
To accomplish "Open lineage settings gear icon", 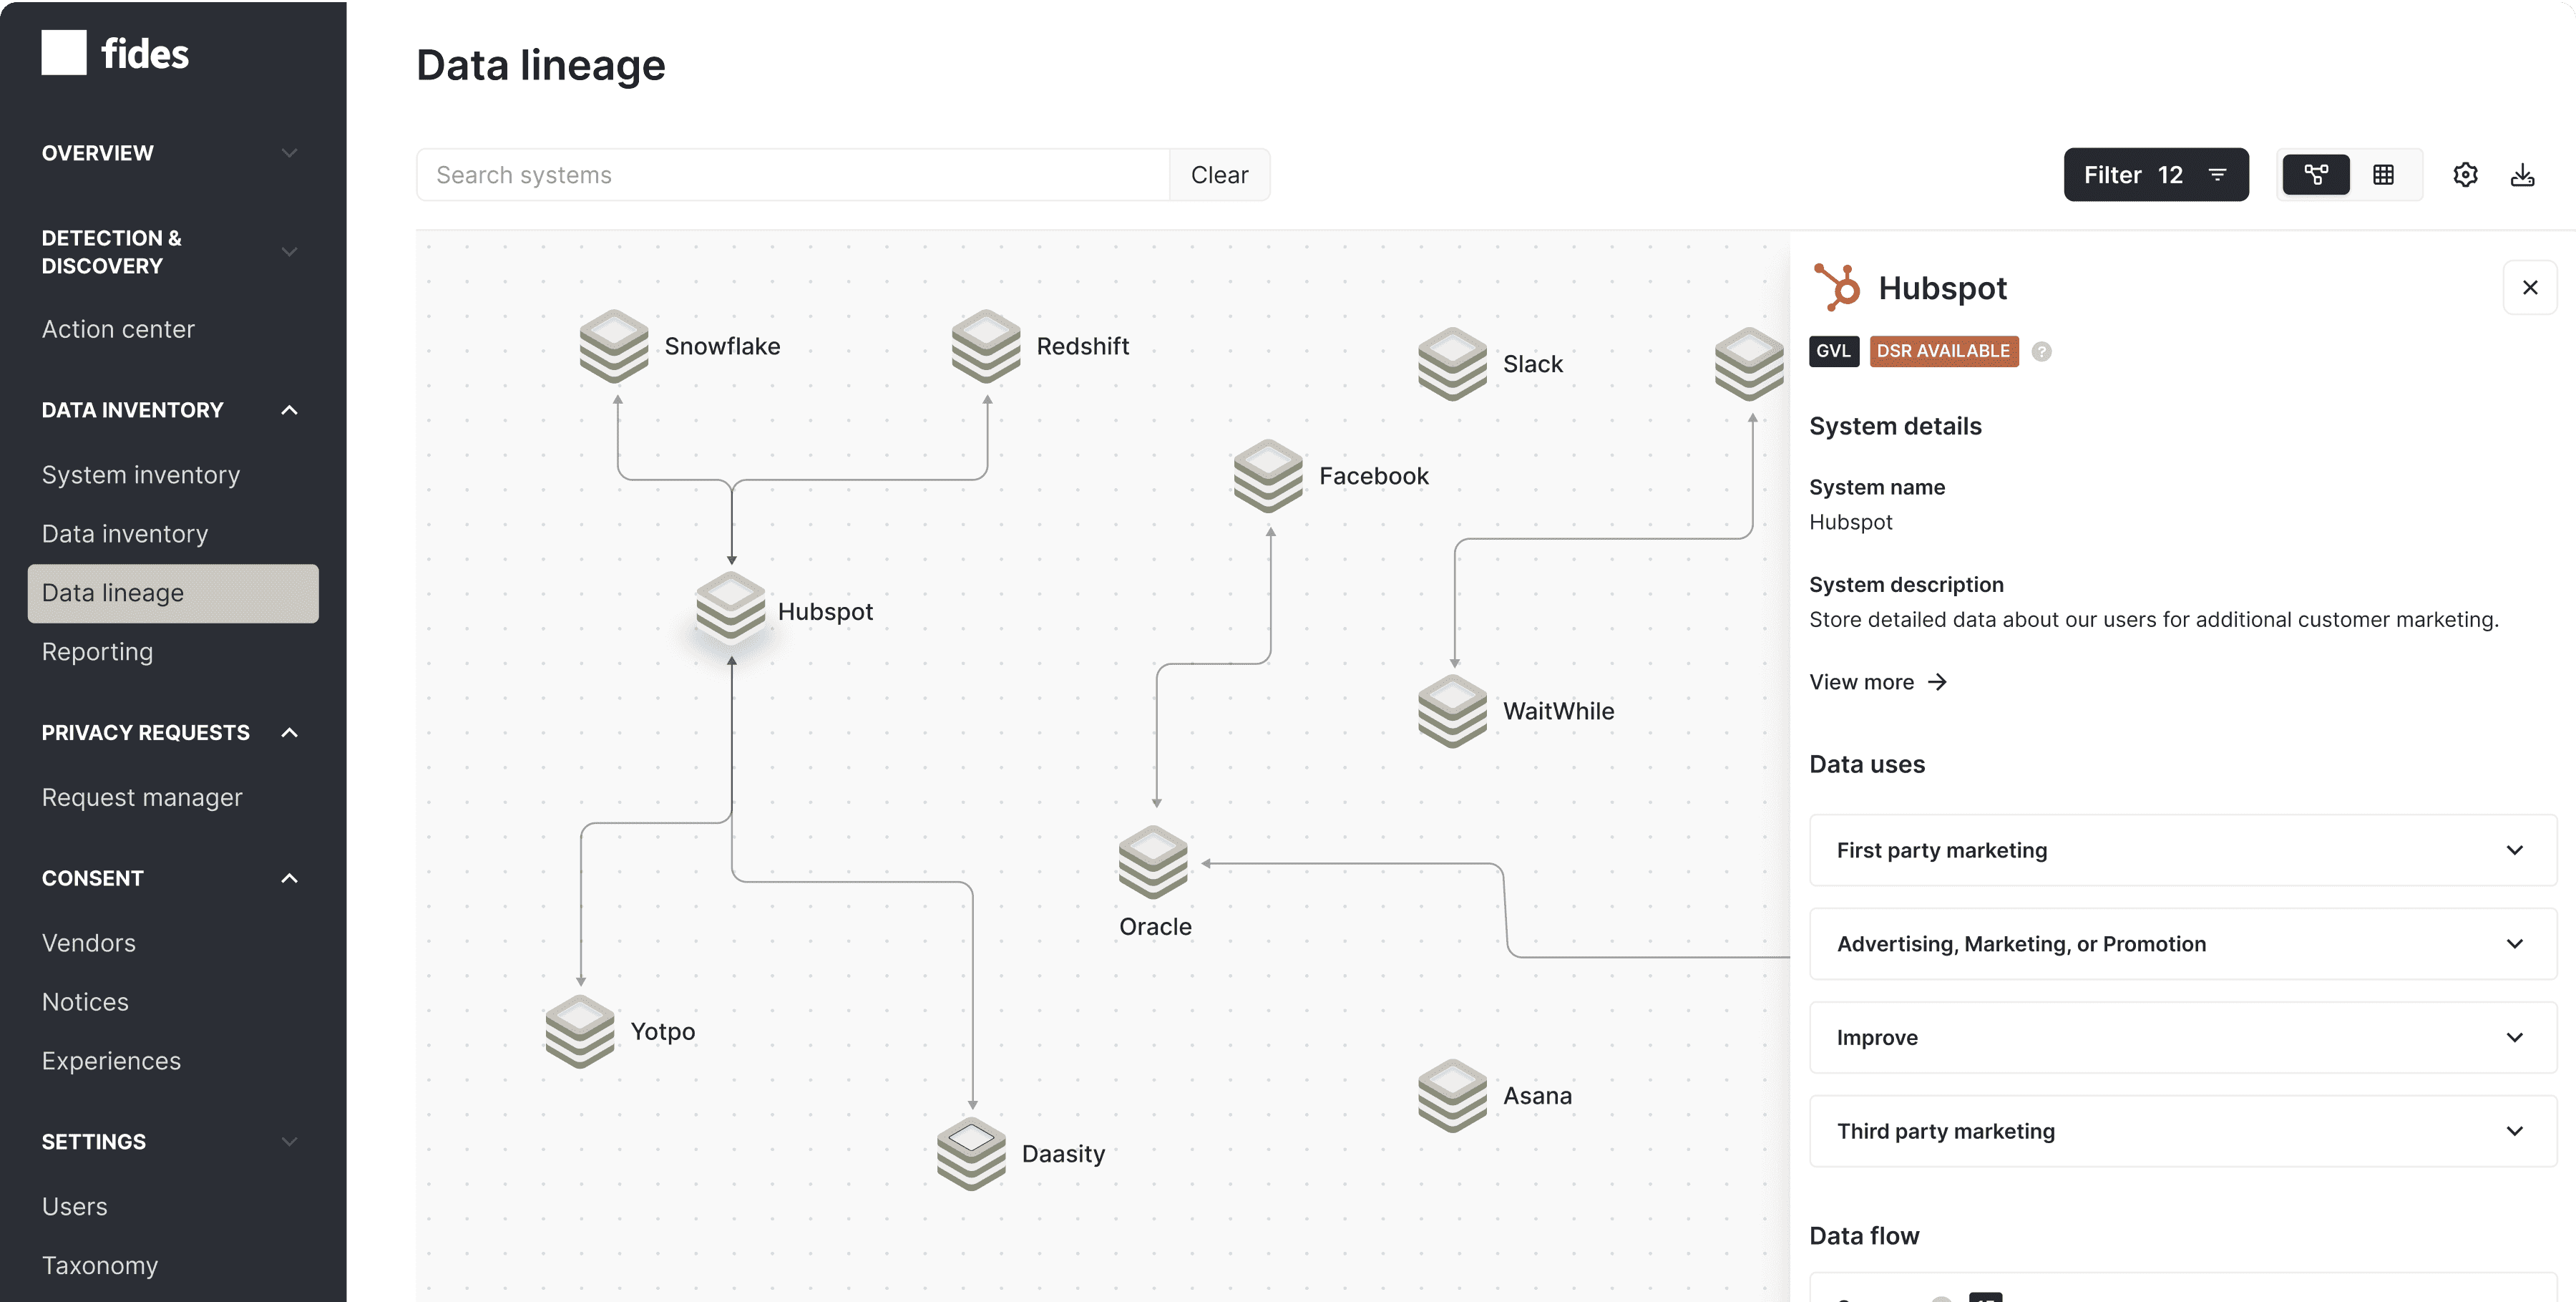I will pos(2465,175).
